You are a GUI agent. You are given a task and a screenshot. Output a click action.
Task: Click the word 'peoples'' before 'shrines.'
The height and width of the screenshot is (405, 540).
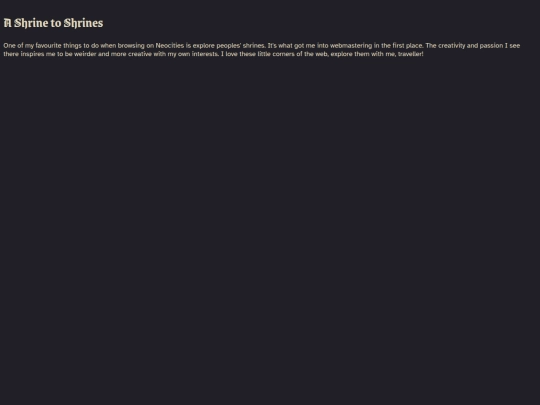tap(229, 45)
